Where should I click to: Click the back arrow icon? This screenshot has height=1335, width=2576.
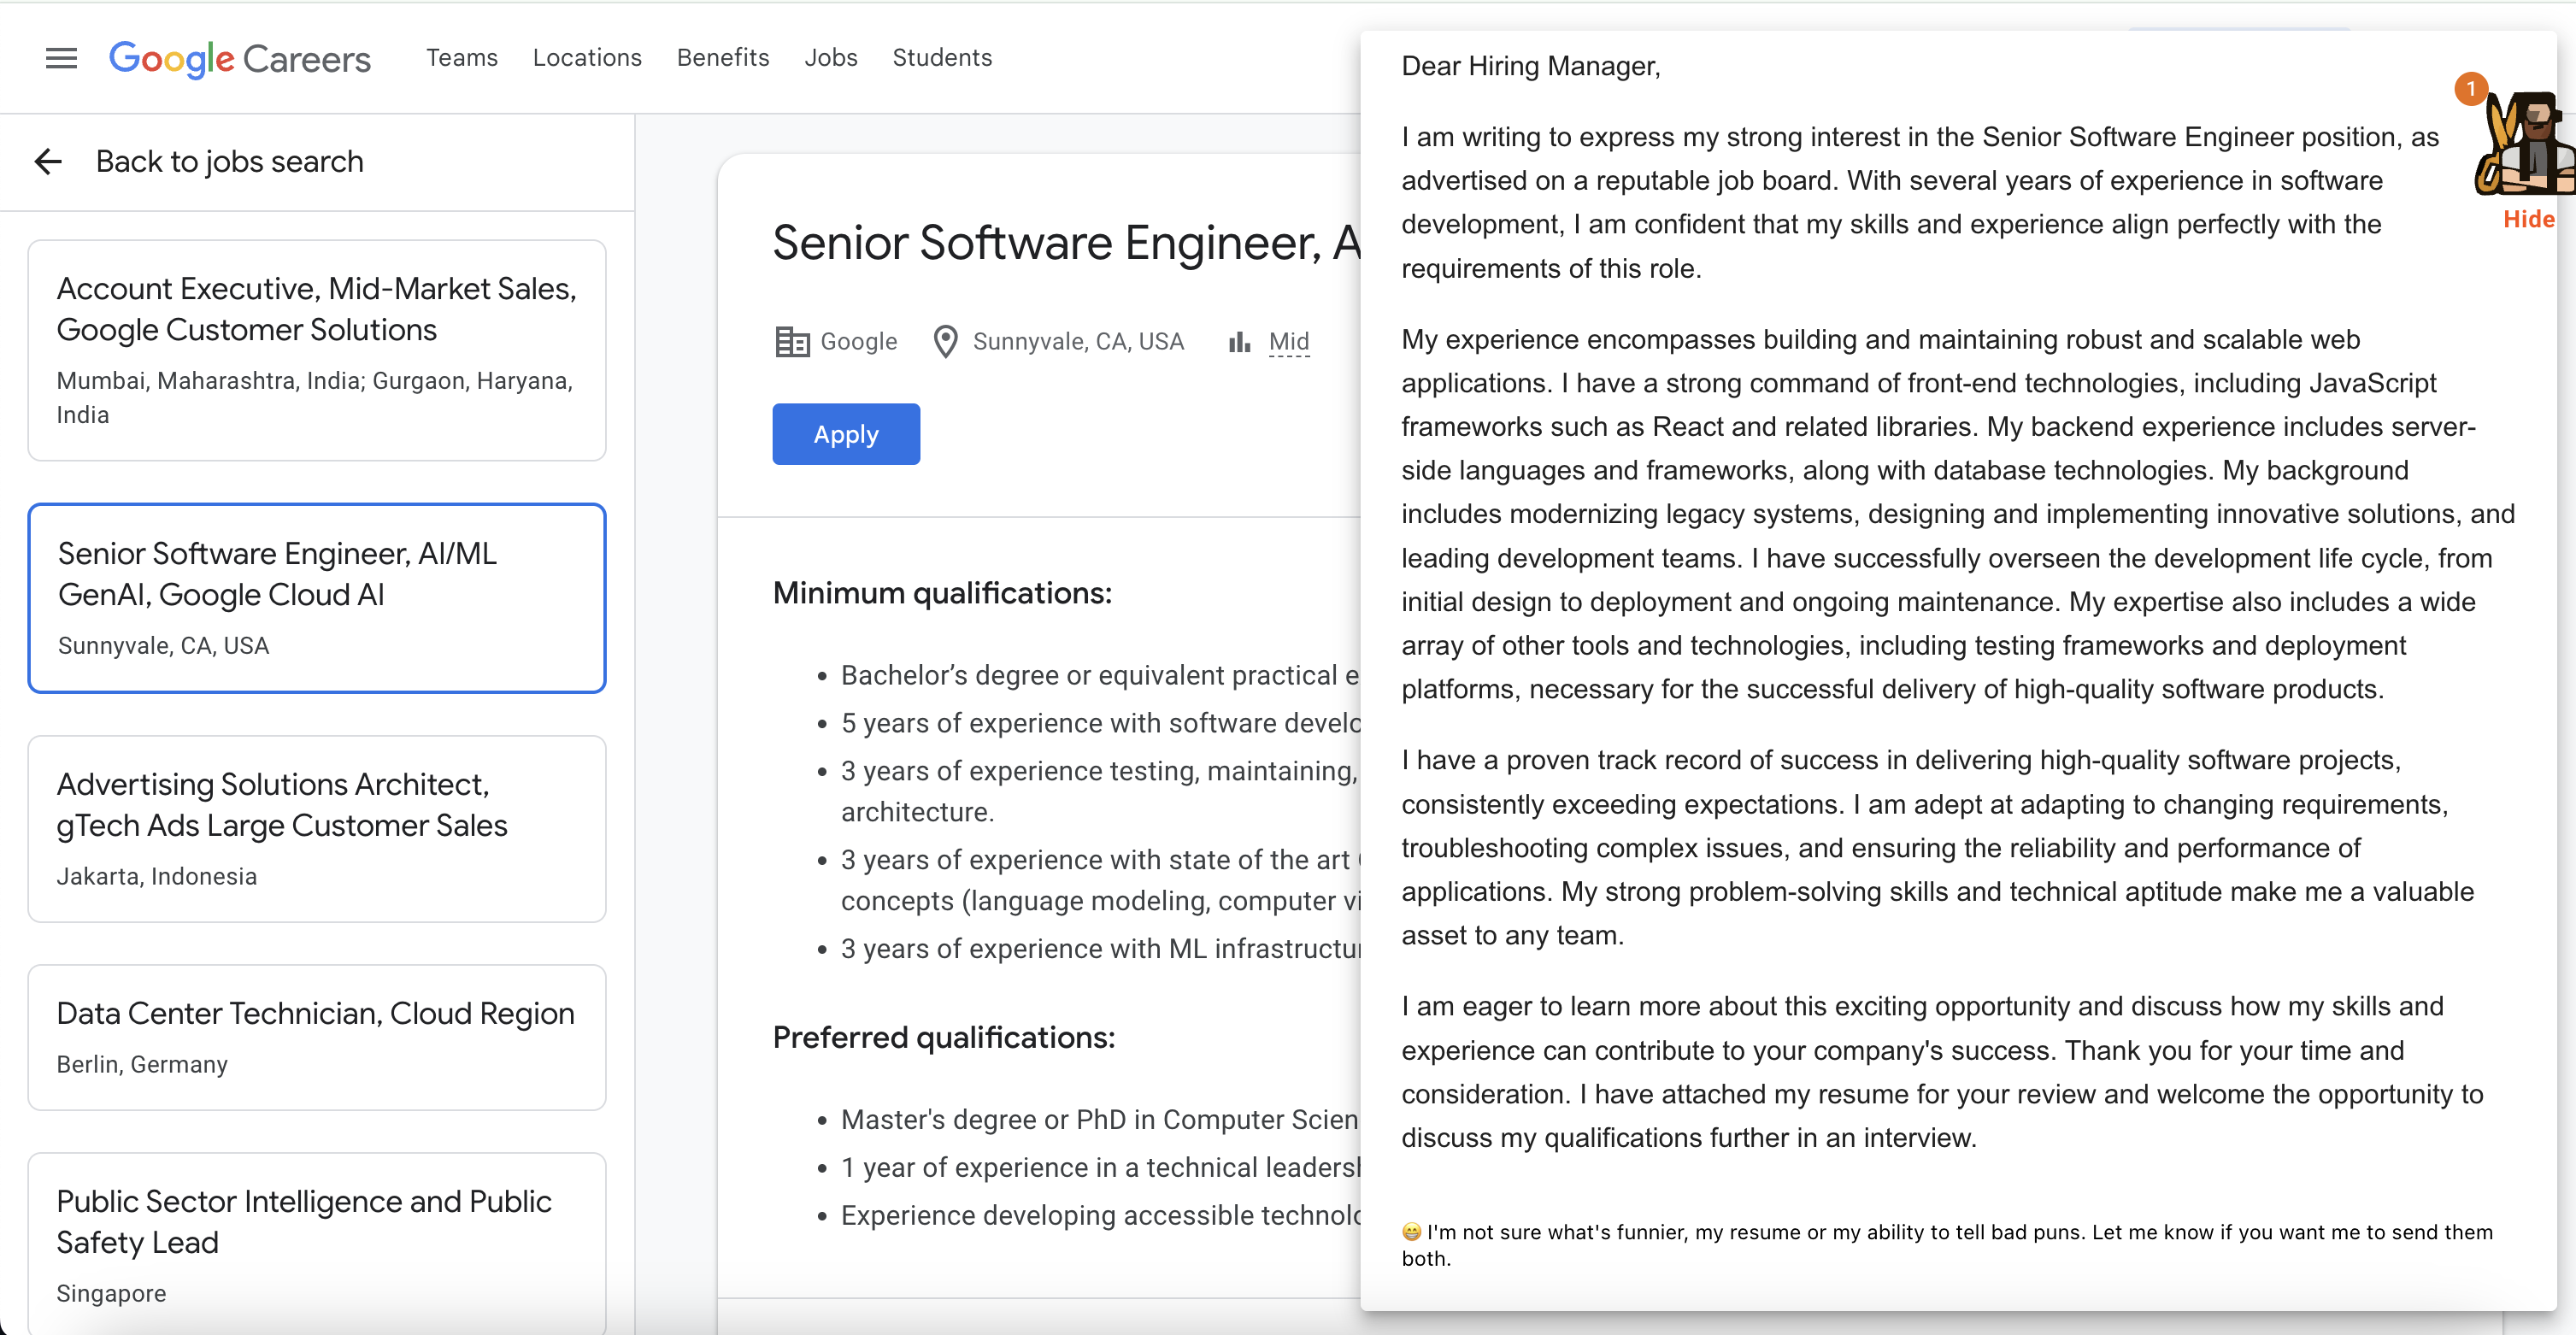point(48,161)
